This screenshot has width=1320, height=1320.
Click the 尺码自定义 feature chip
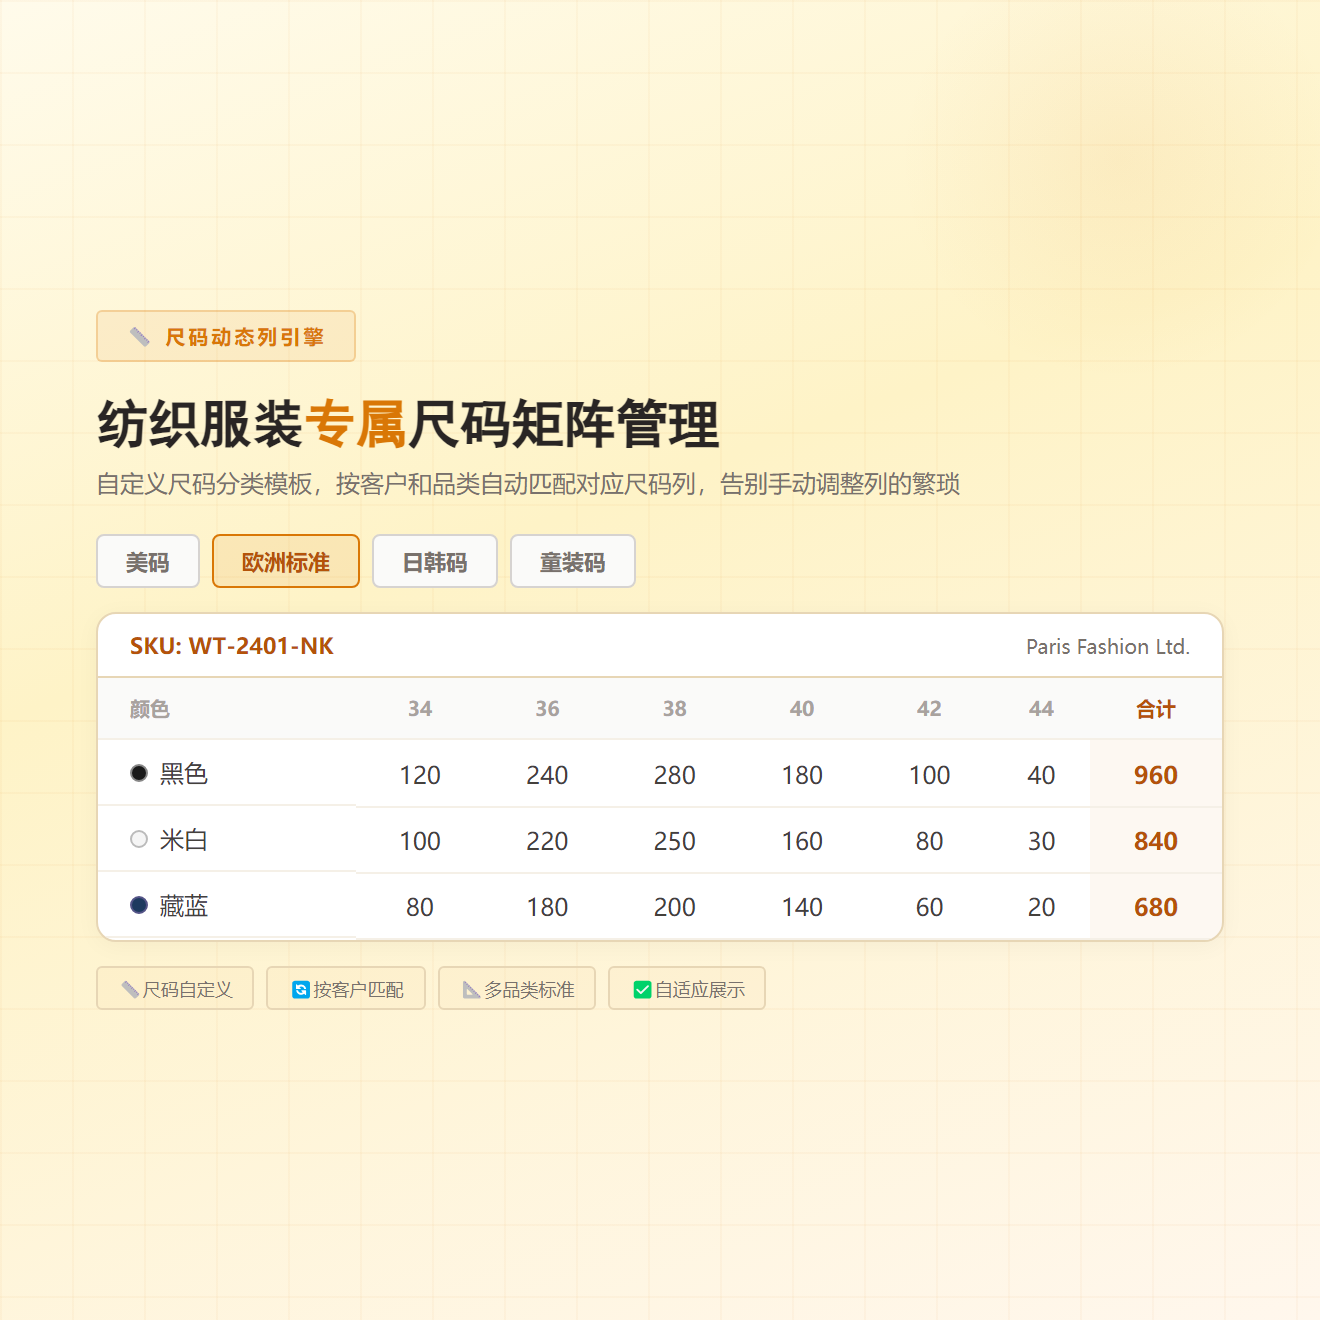click(x=175, y=989)
